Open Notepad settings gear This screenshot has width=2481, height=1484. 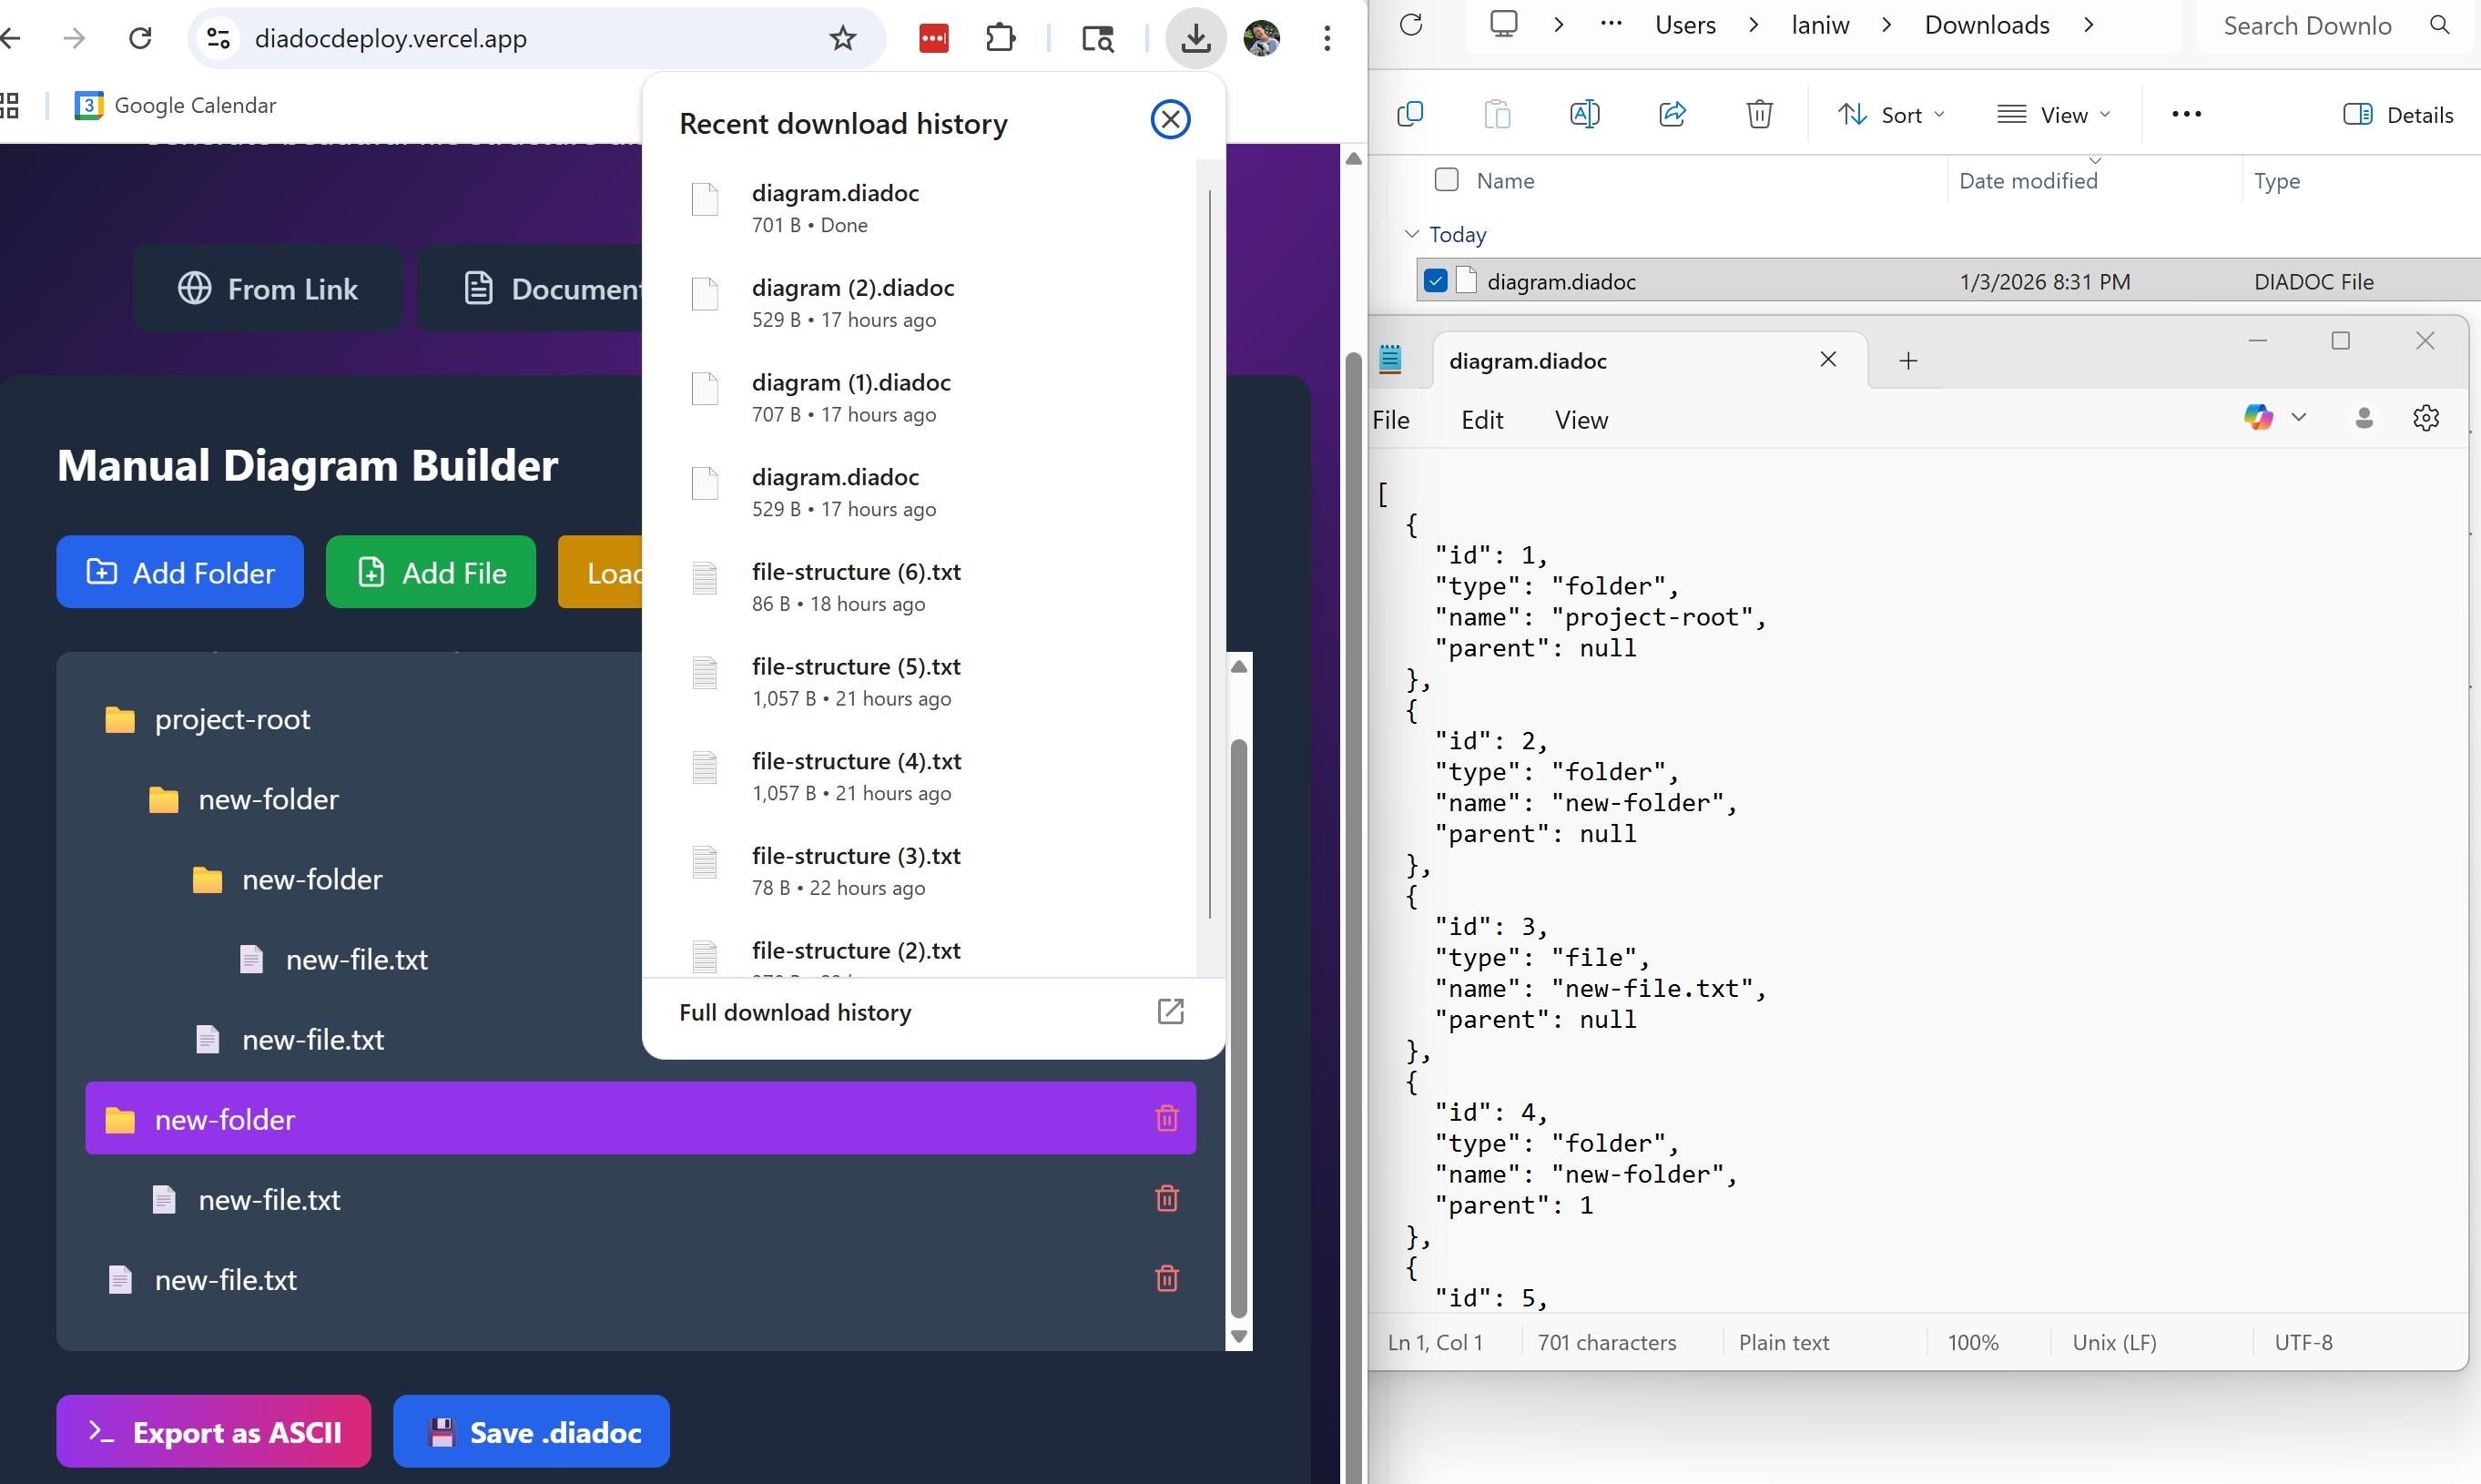coord(2425,418)
